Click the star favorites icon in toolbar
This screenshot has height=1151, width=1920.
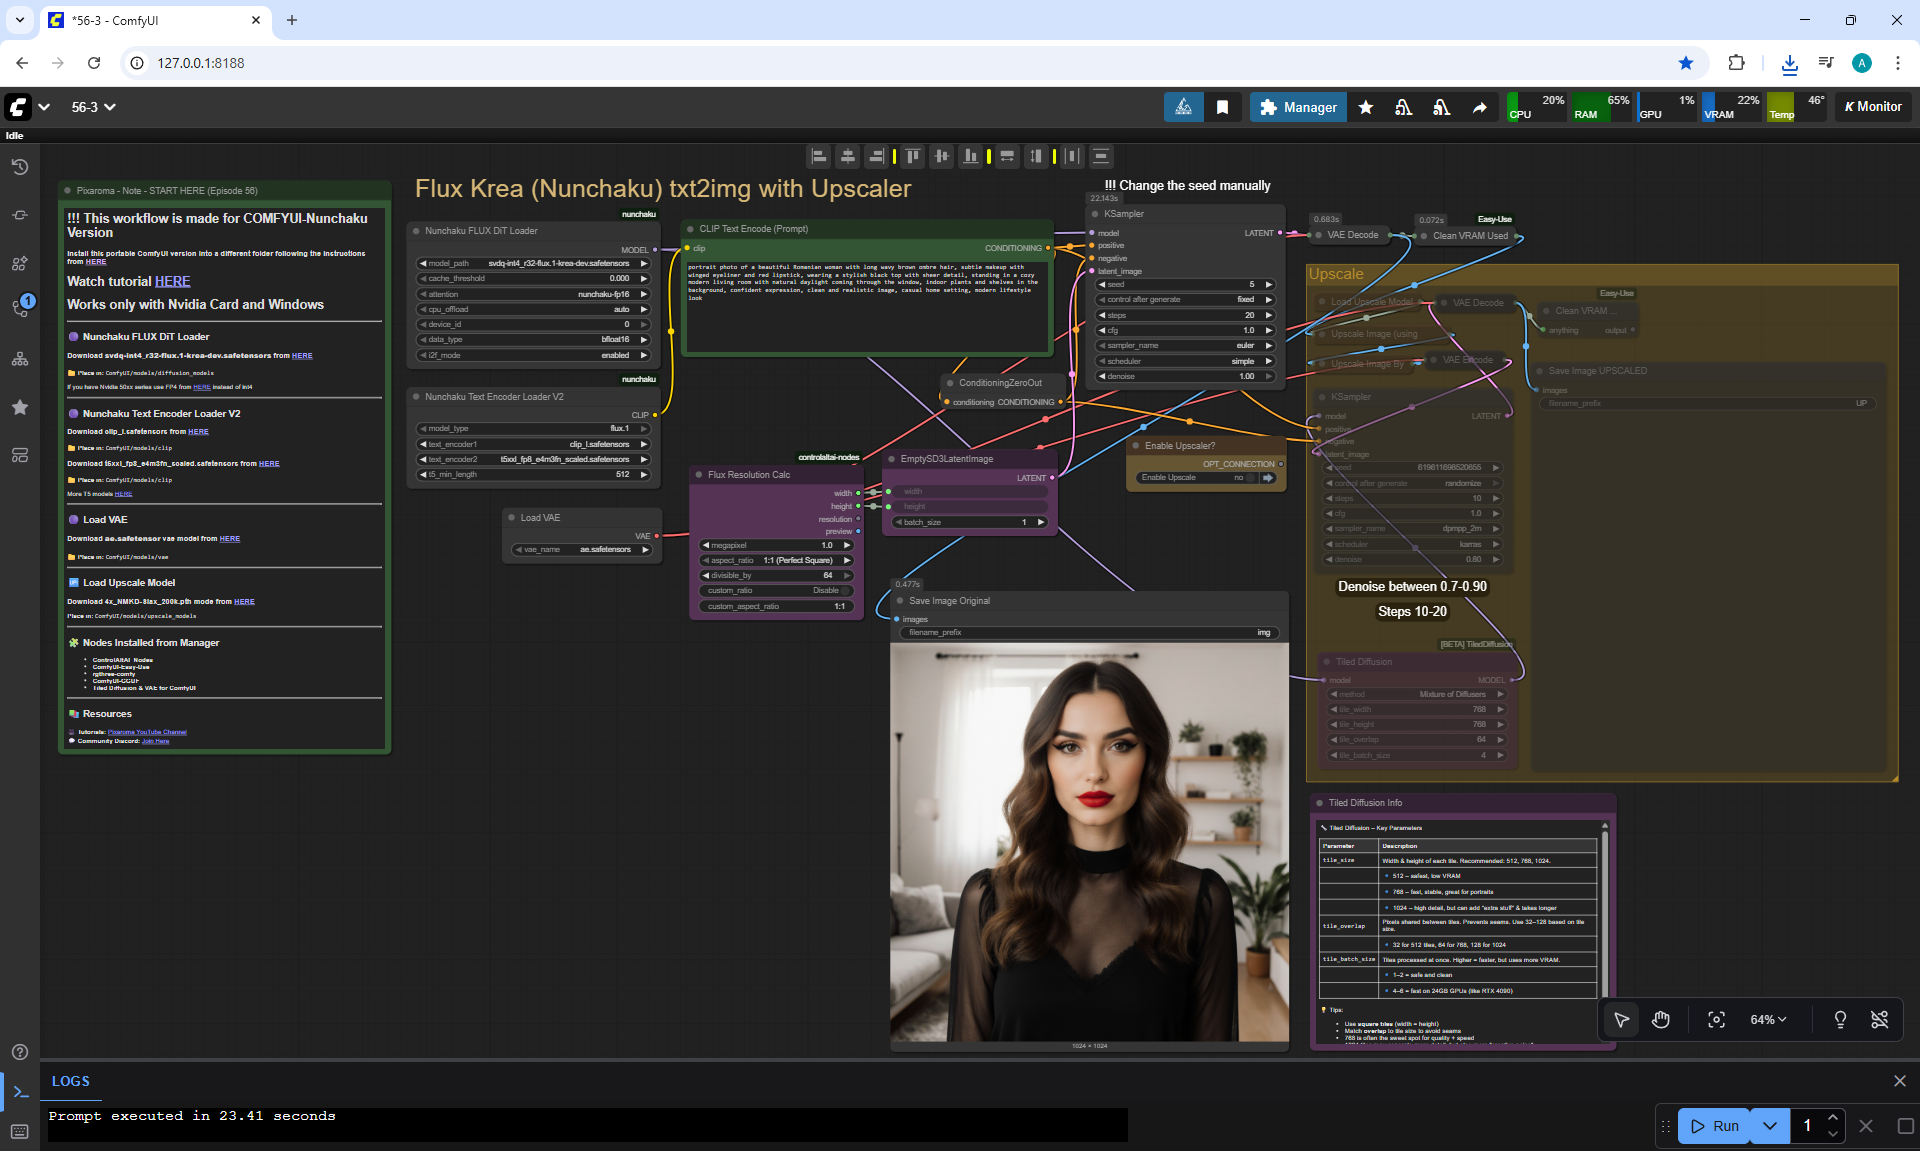coord(1366,107)
